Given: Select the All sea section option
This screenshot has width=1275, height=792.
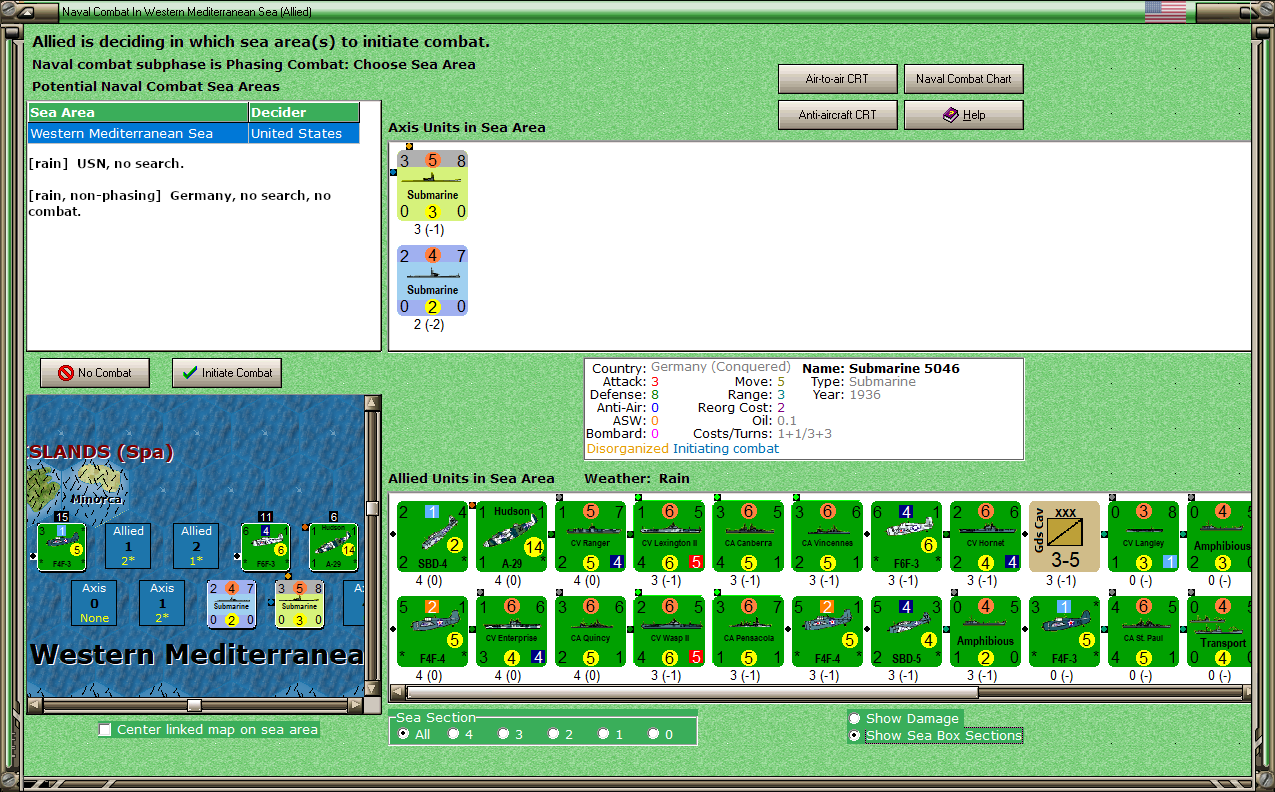Looking at the screenshot, I should [414, 734].
